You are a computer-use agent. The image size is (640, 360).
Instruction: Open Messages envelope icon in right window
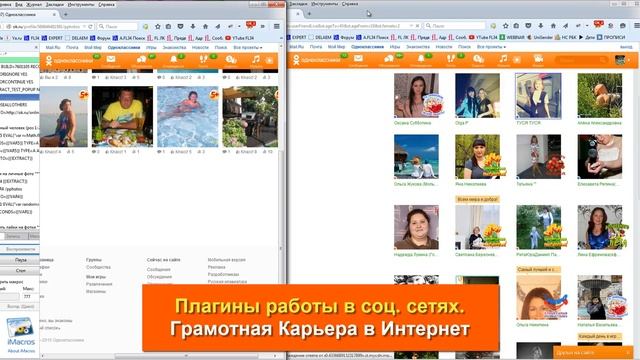358,59
